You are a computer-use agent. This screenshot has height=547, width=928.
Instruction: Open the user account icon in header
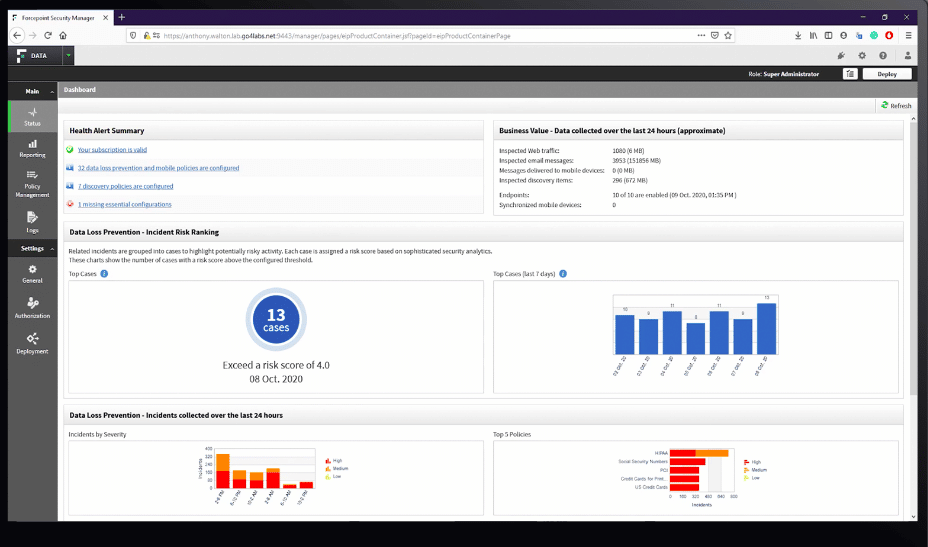[x=907, y=56]
